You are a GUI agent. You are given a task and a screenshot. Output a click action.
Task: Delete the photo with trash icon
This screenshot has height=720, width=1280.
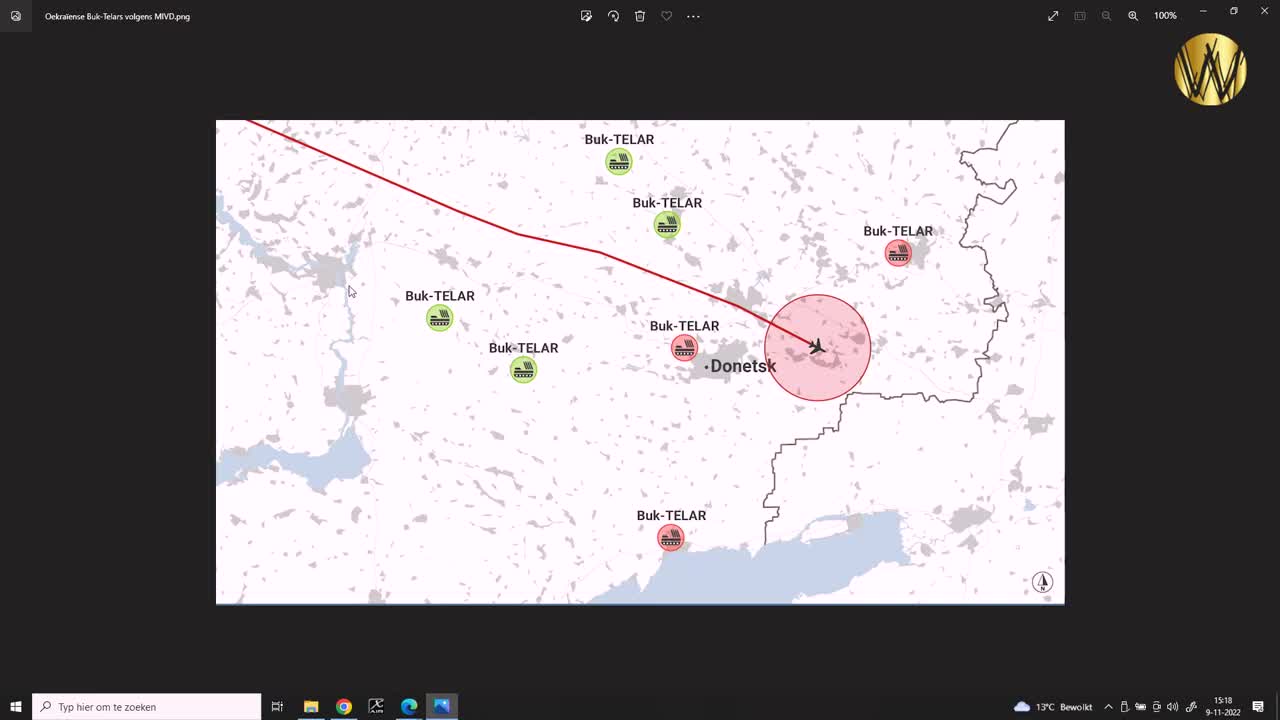click(640, 16)
